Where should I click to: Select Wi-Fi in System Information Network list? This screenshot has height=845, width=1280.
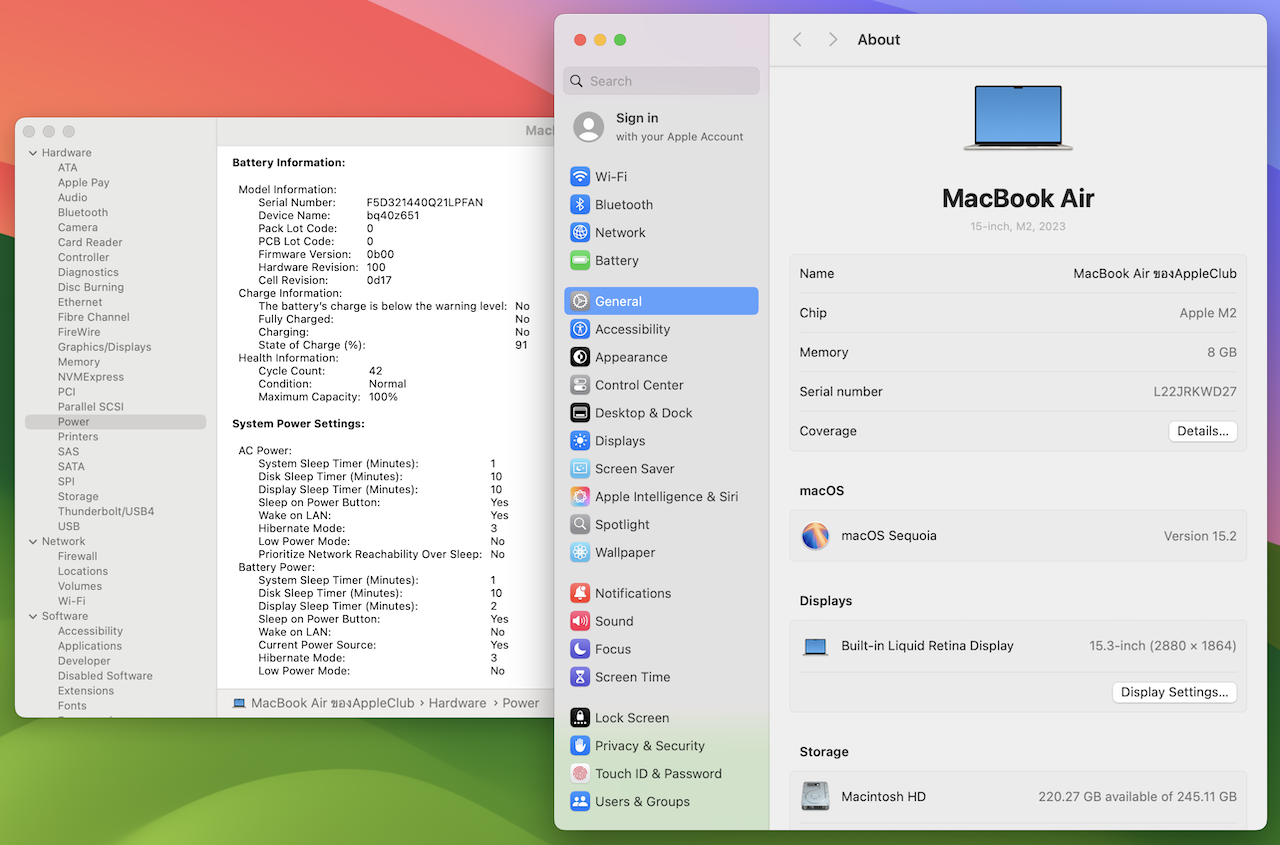72,602
